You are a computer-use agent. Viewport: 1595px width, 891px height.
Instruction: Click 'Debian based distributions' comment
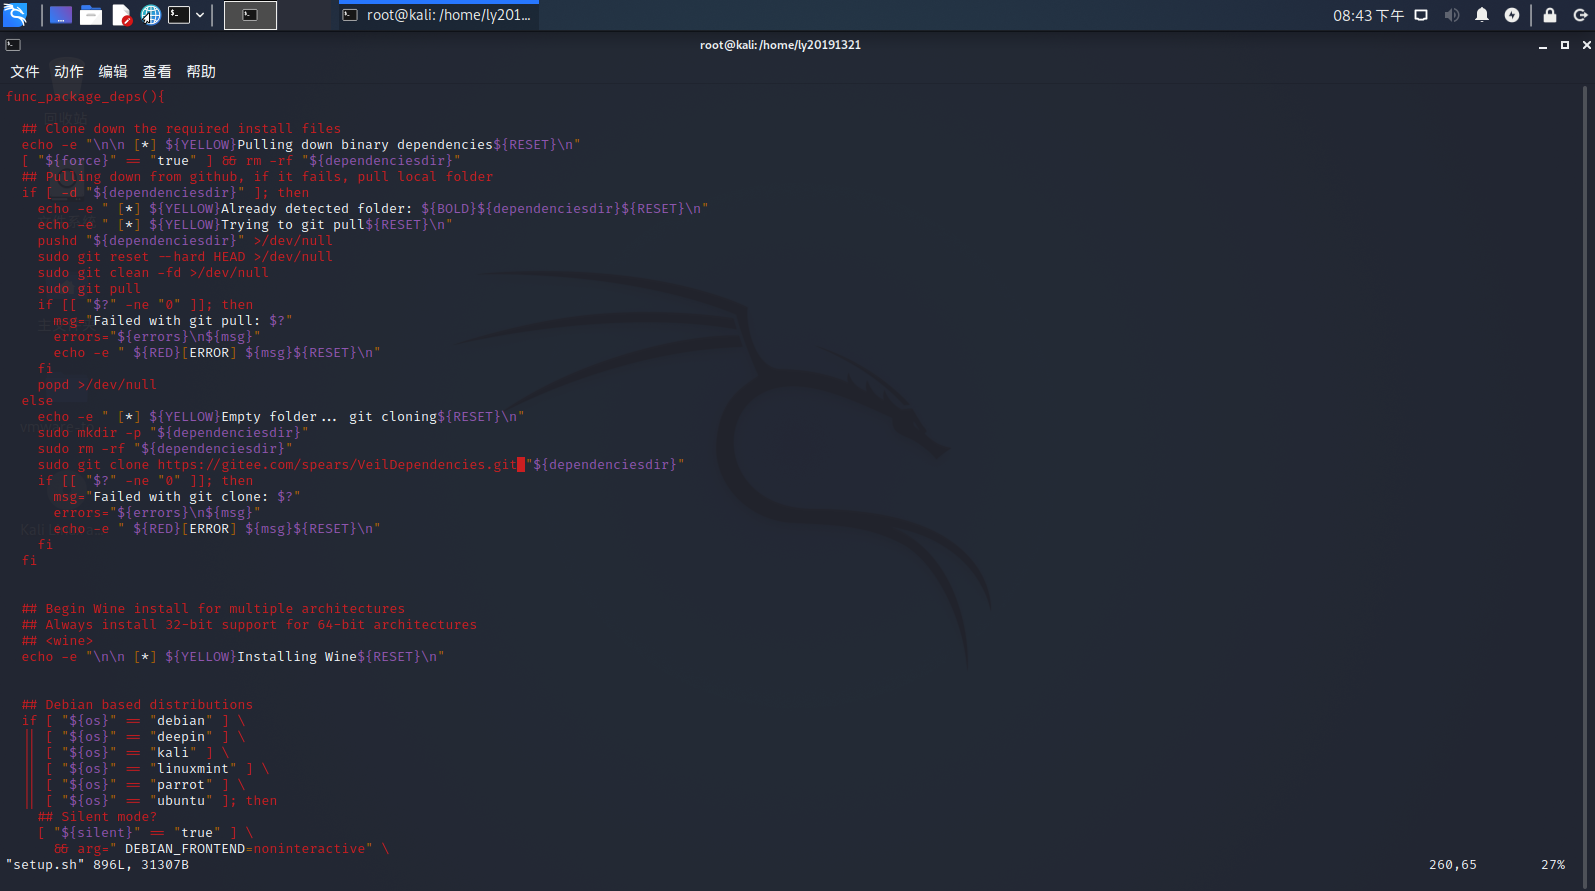tap(149, 705)
